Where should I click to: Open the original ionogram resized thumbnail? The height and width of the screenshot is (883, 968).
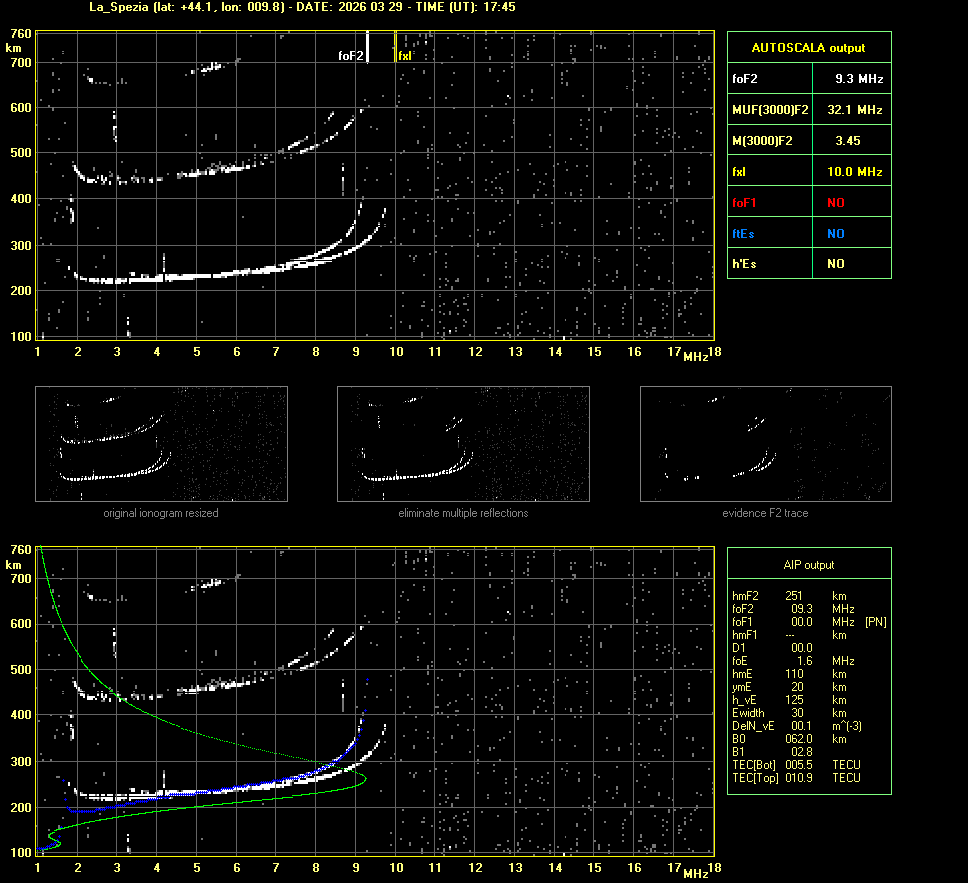[161, 443]
